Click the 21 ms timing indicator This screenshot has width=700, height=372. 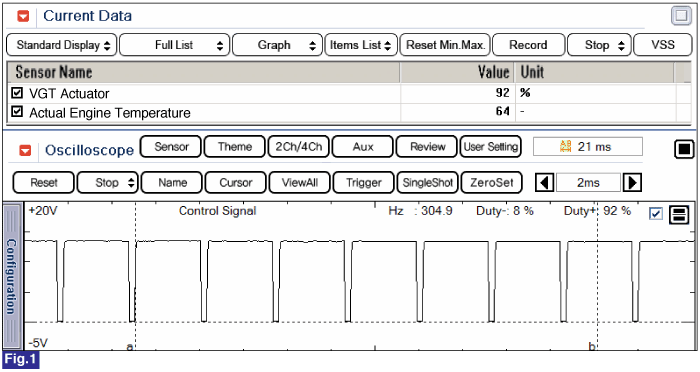pos(588,146)
